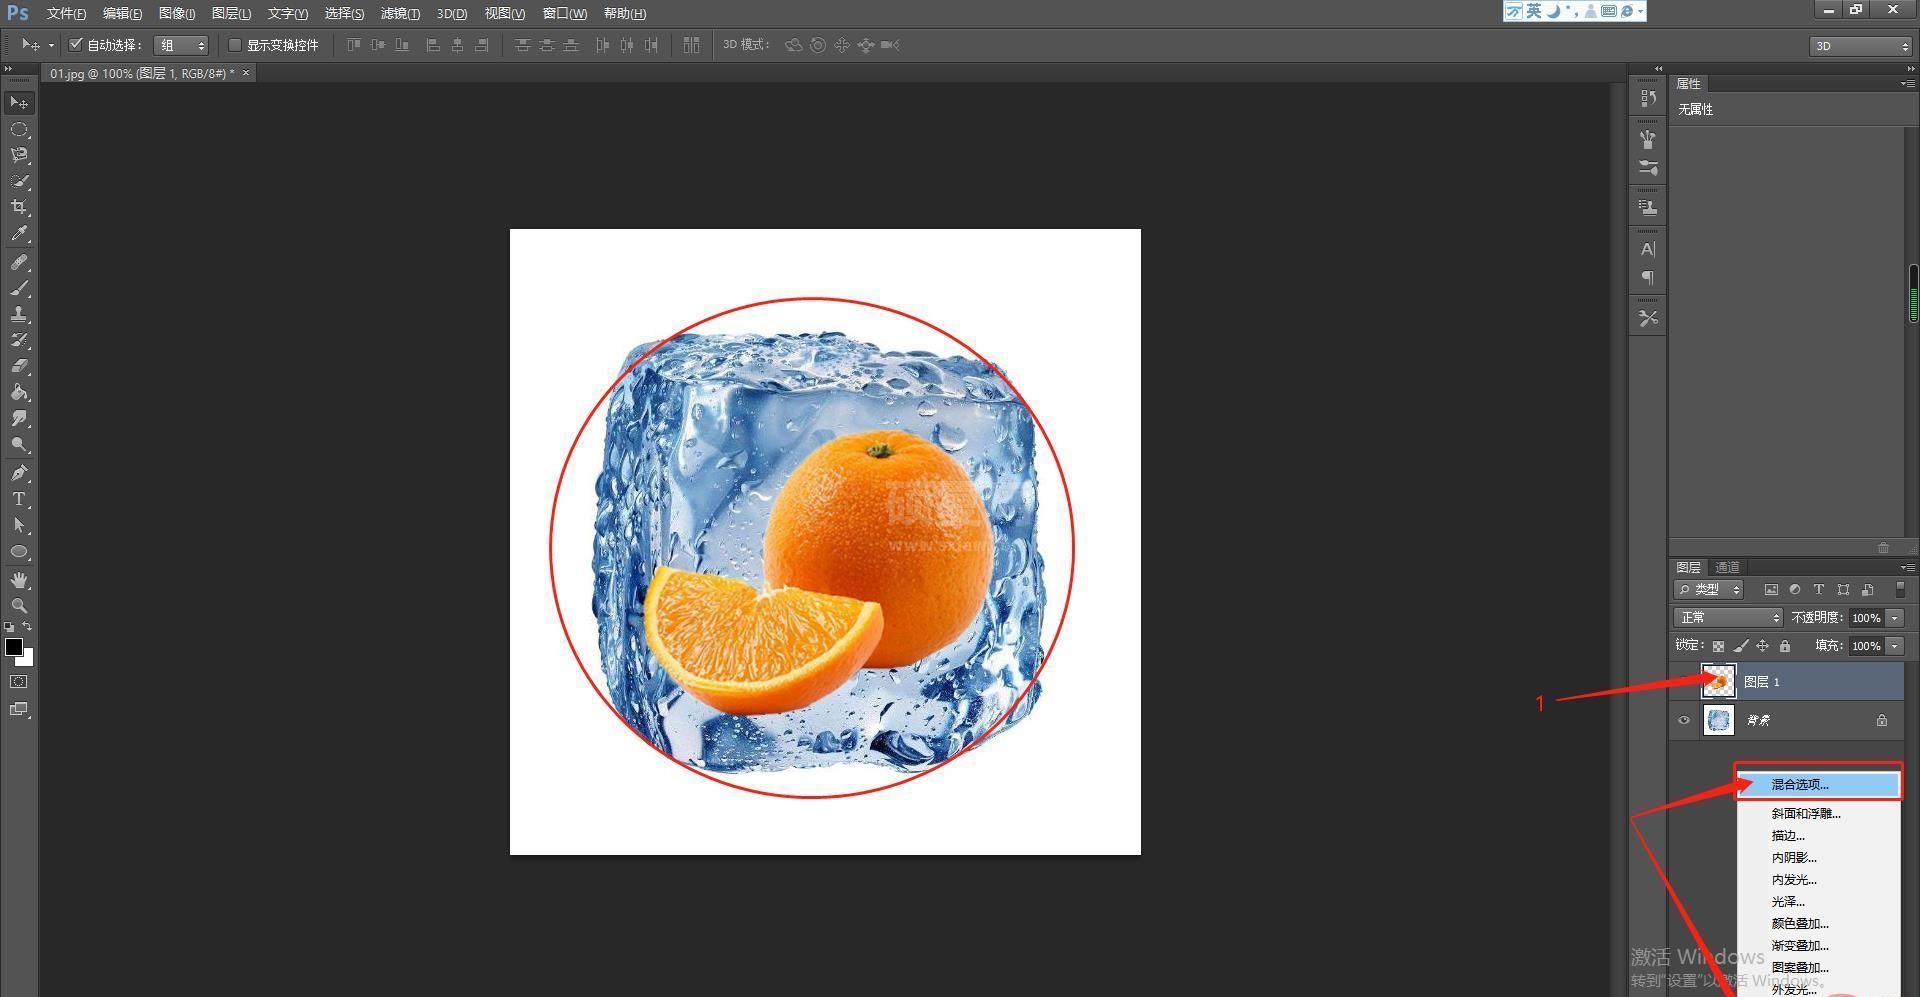This screenshot has height=997, width=1920.
Task: Filter layers by shape layer icon
Action: [1843, 590]
